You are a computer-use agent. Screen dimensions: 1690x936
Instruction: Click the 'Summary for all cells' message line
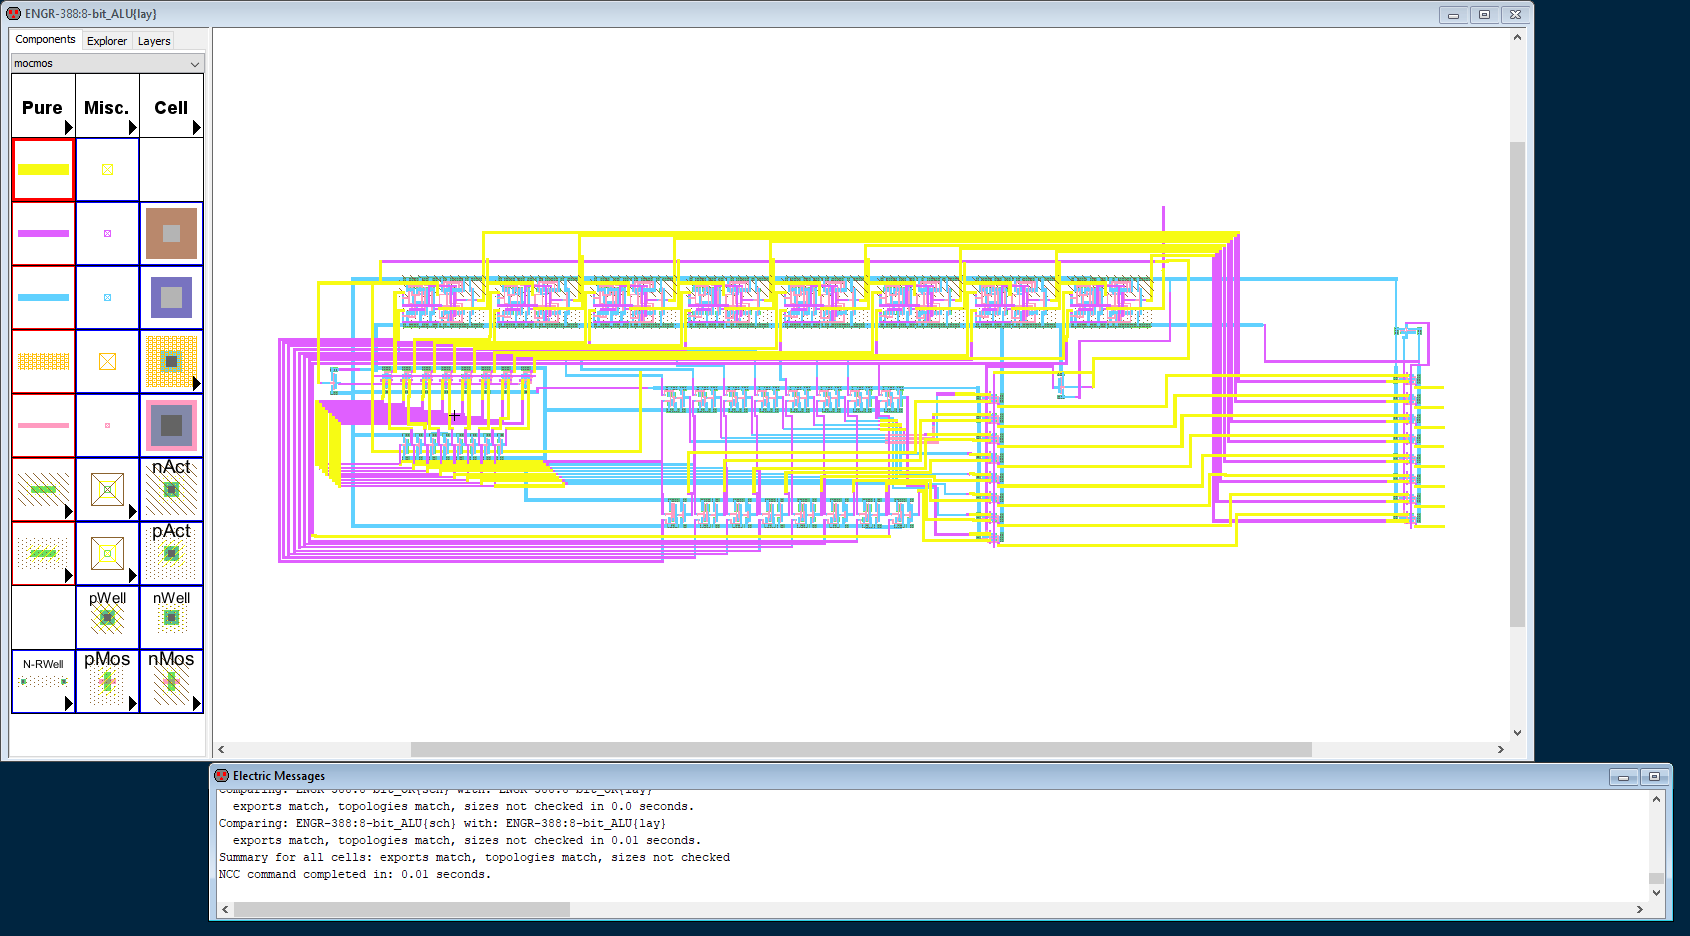pyautogui.click(x=474, y=858)
